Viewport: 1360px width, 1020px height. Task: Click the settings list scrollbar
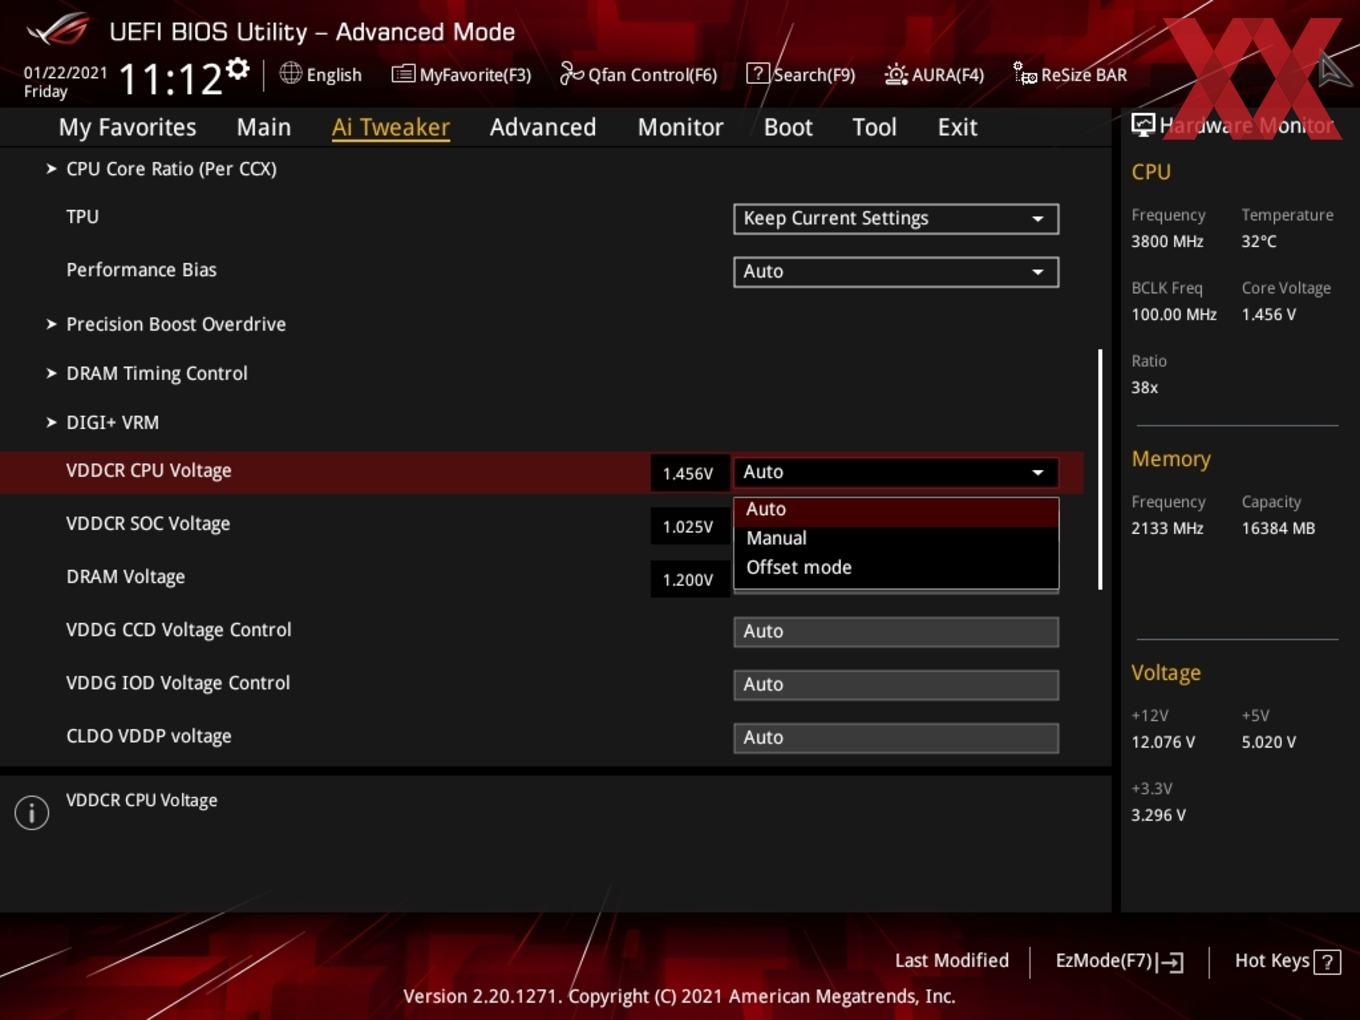1100,469
